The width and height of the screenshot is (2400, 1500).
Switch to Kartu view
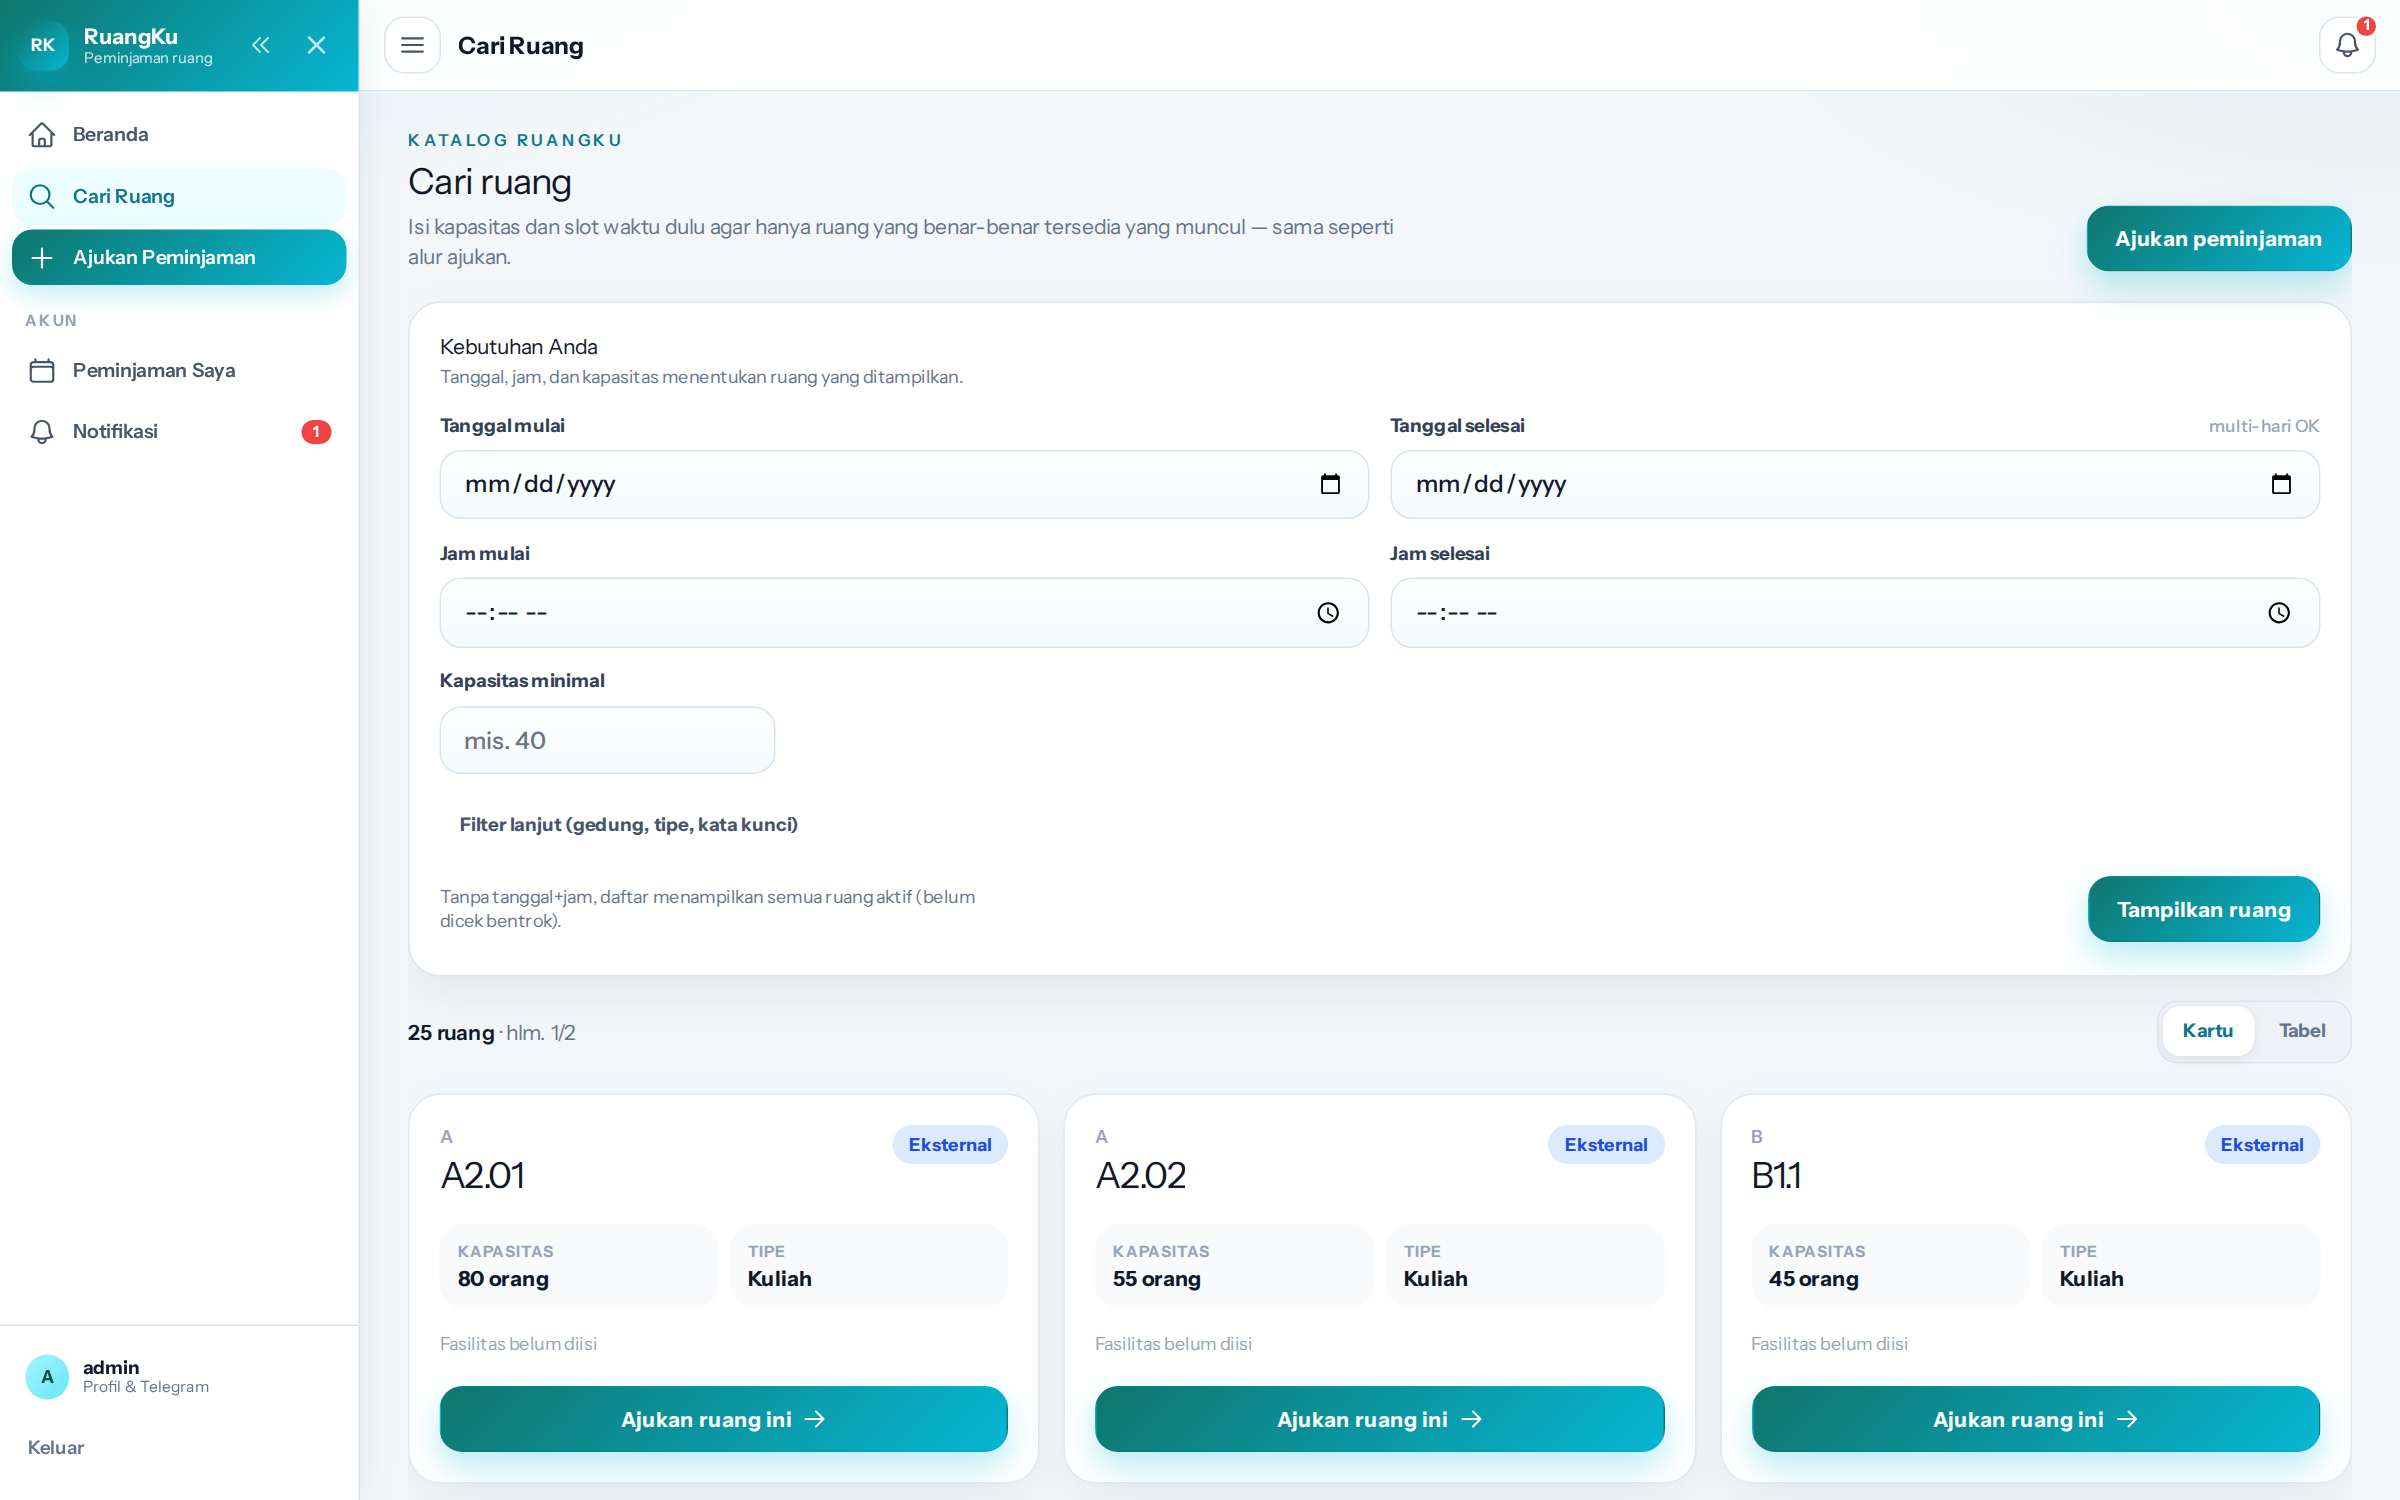(2207, 1031)
